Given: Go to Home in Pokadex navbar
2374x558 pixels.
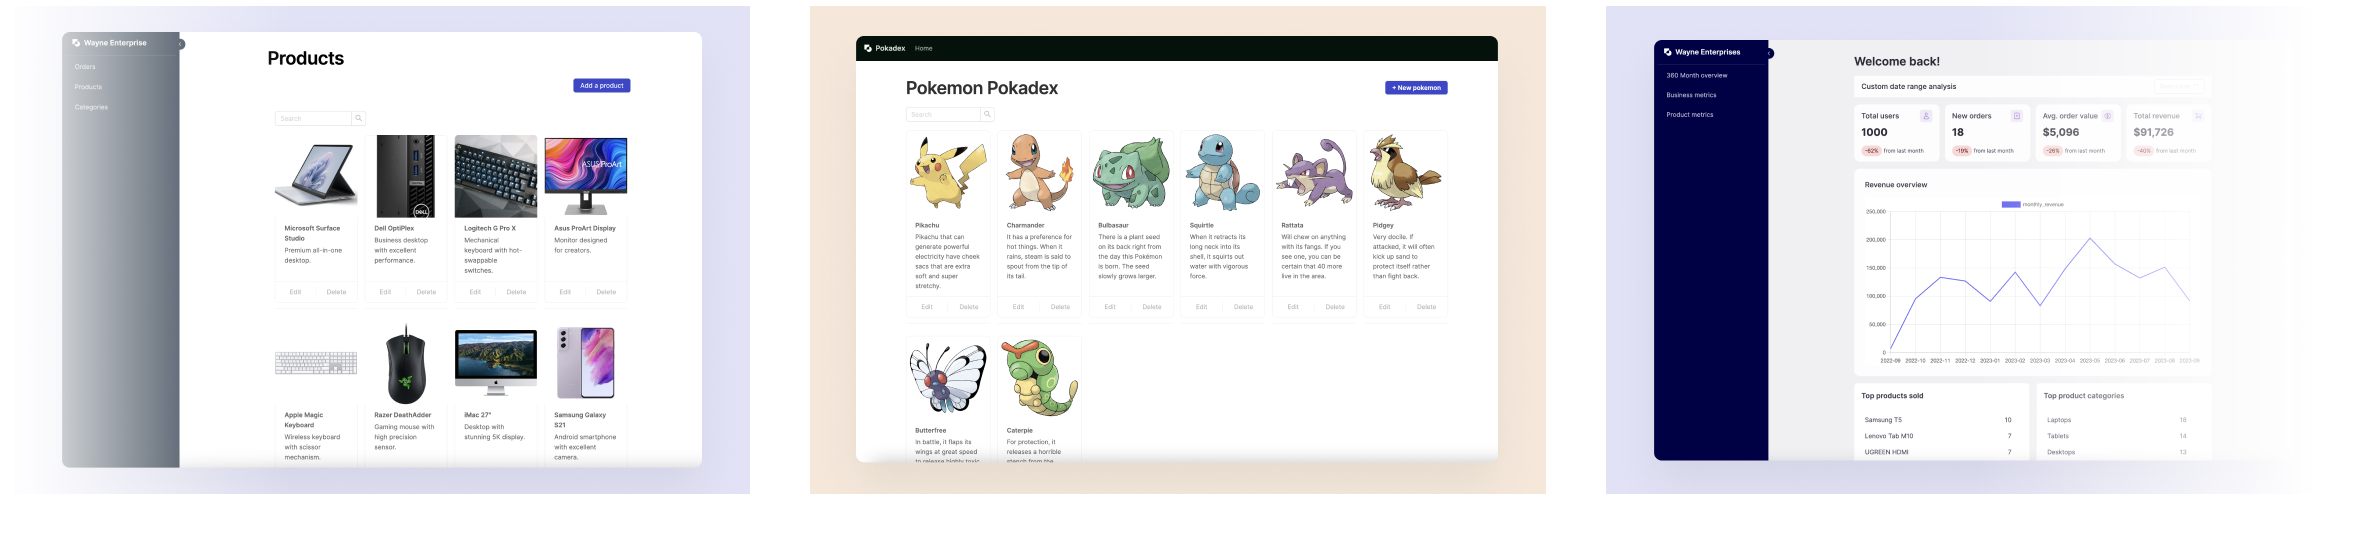Looking at the screenshot, I should click(923, 48).
